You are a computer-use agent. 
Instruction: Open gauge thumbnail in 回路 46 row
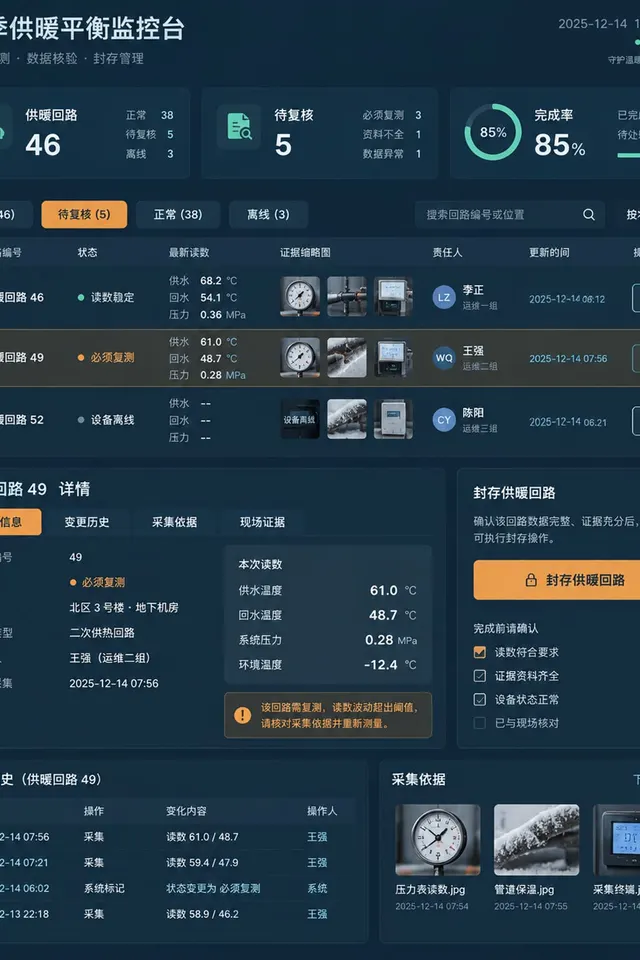coord(300,296)
